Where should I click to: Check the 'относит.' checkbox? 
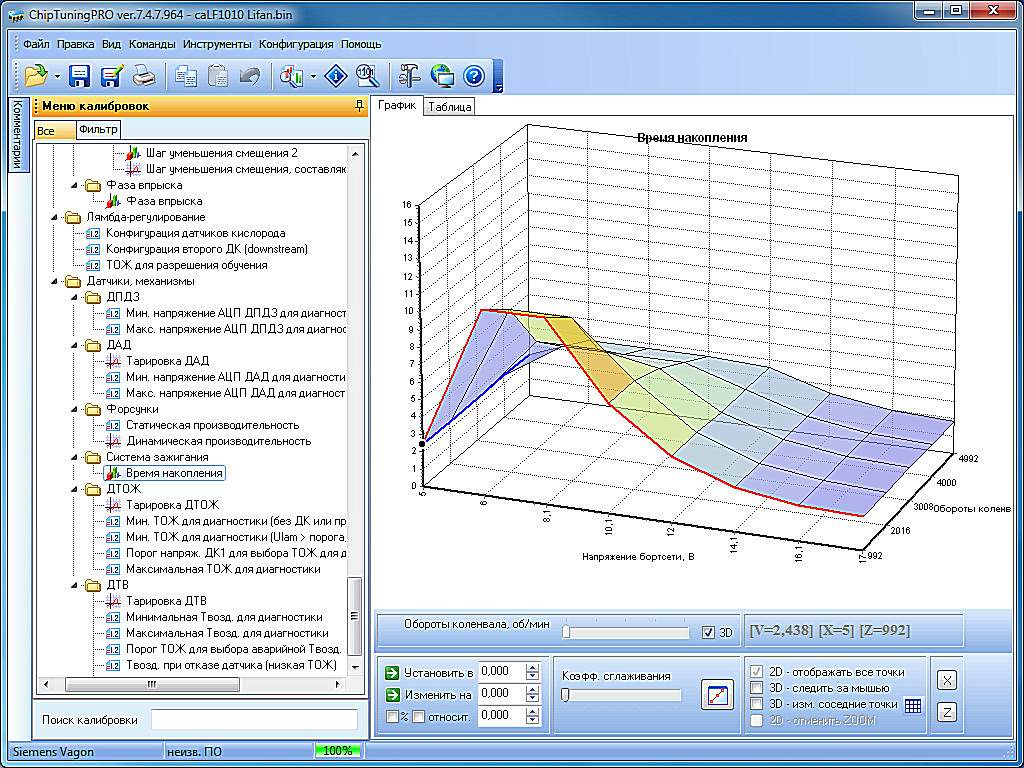[419, 716]
